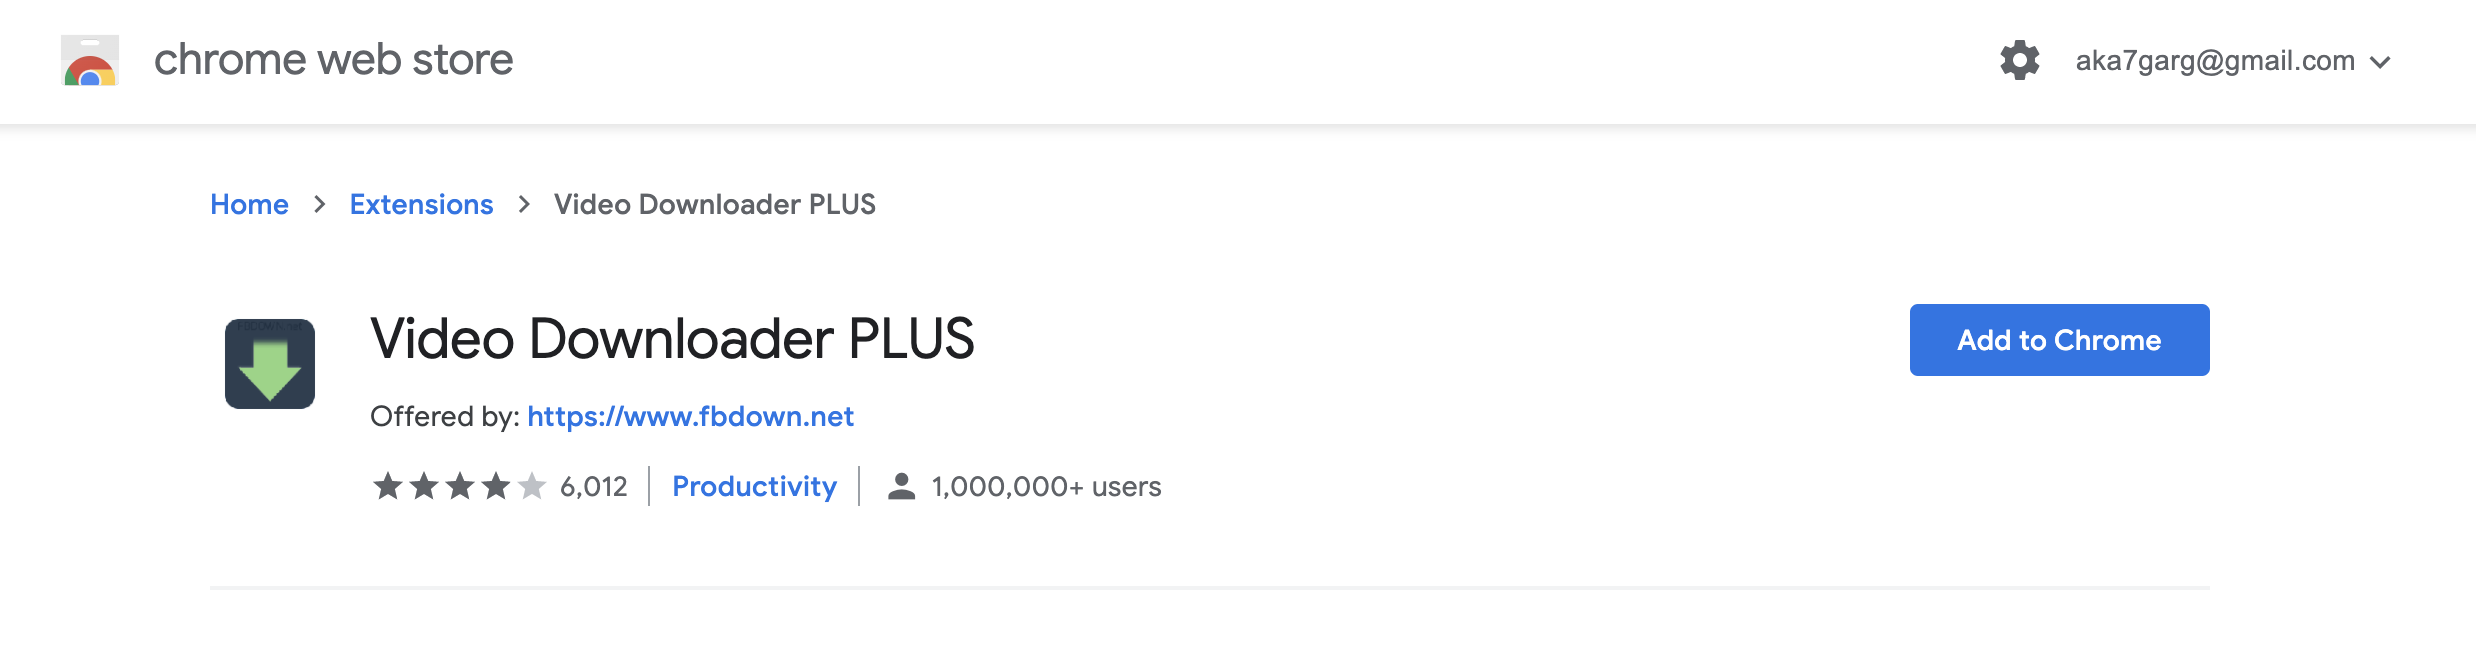Click the breadcrumb chevron after Extensions

pos(524,204)
